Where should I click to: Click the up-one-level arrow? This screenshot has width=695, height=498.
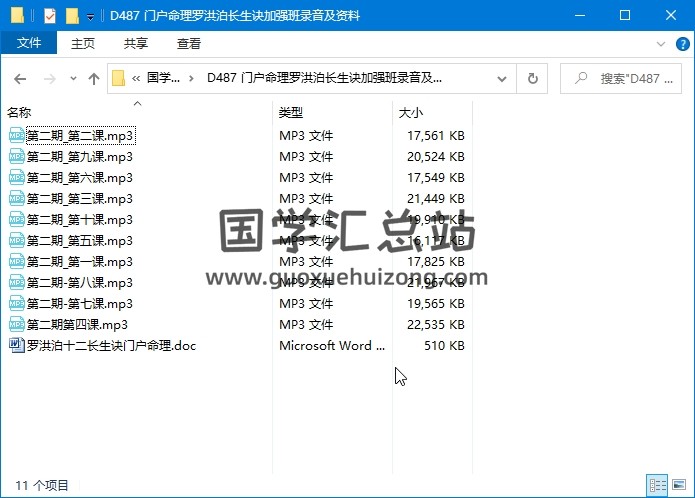point(93,79)
